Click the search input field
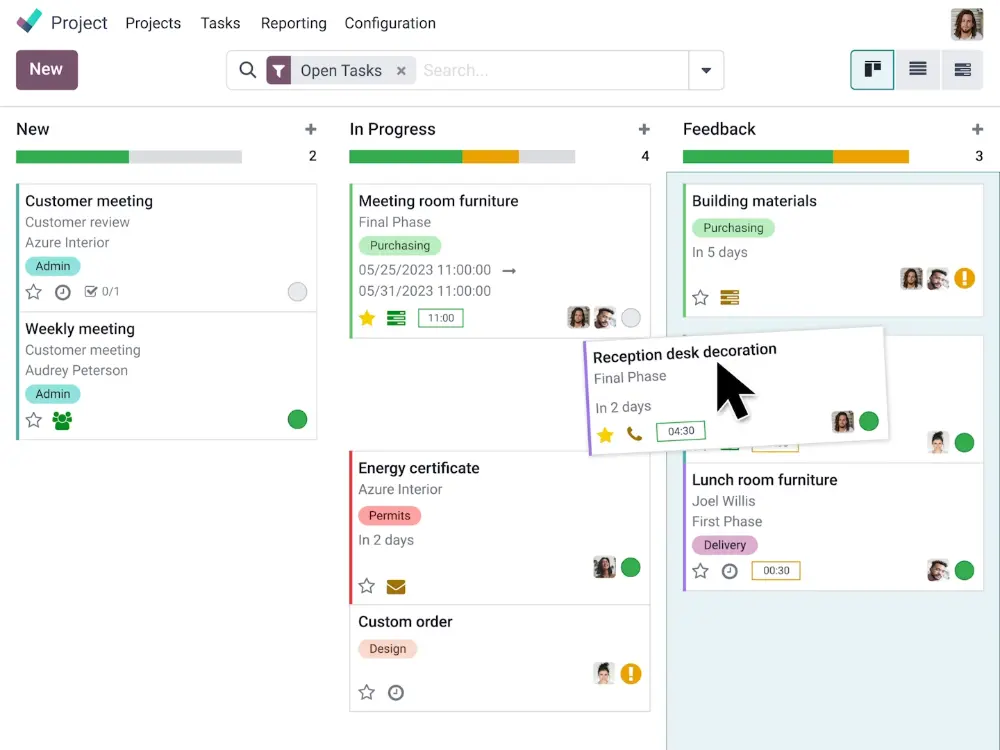The image size is (1000, 750). (x=550, y=71)
